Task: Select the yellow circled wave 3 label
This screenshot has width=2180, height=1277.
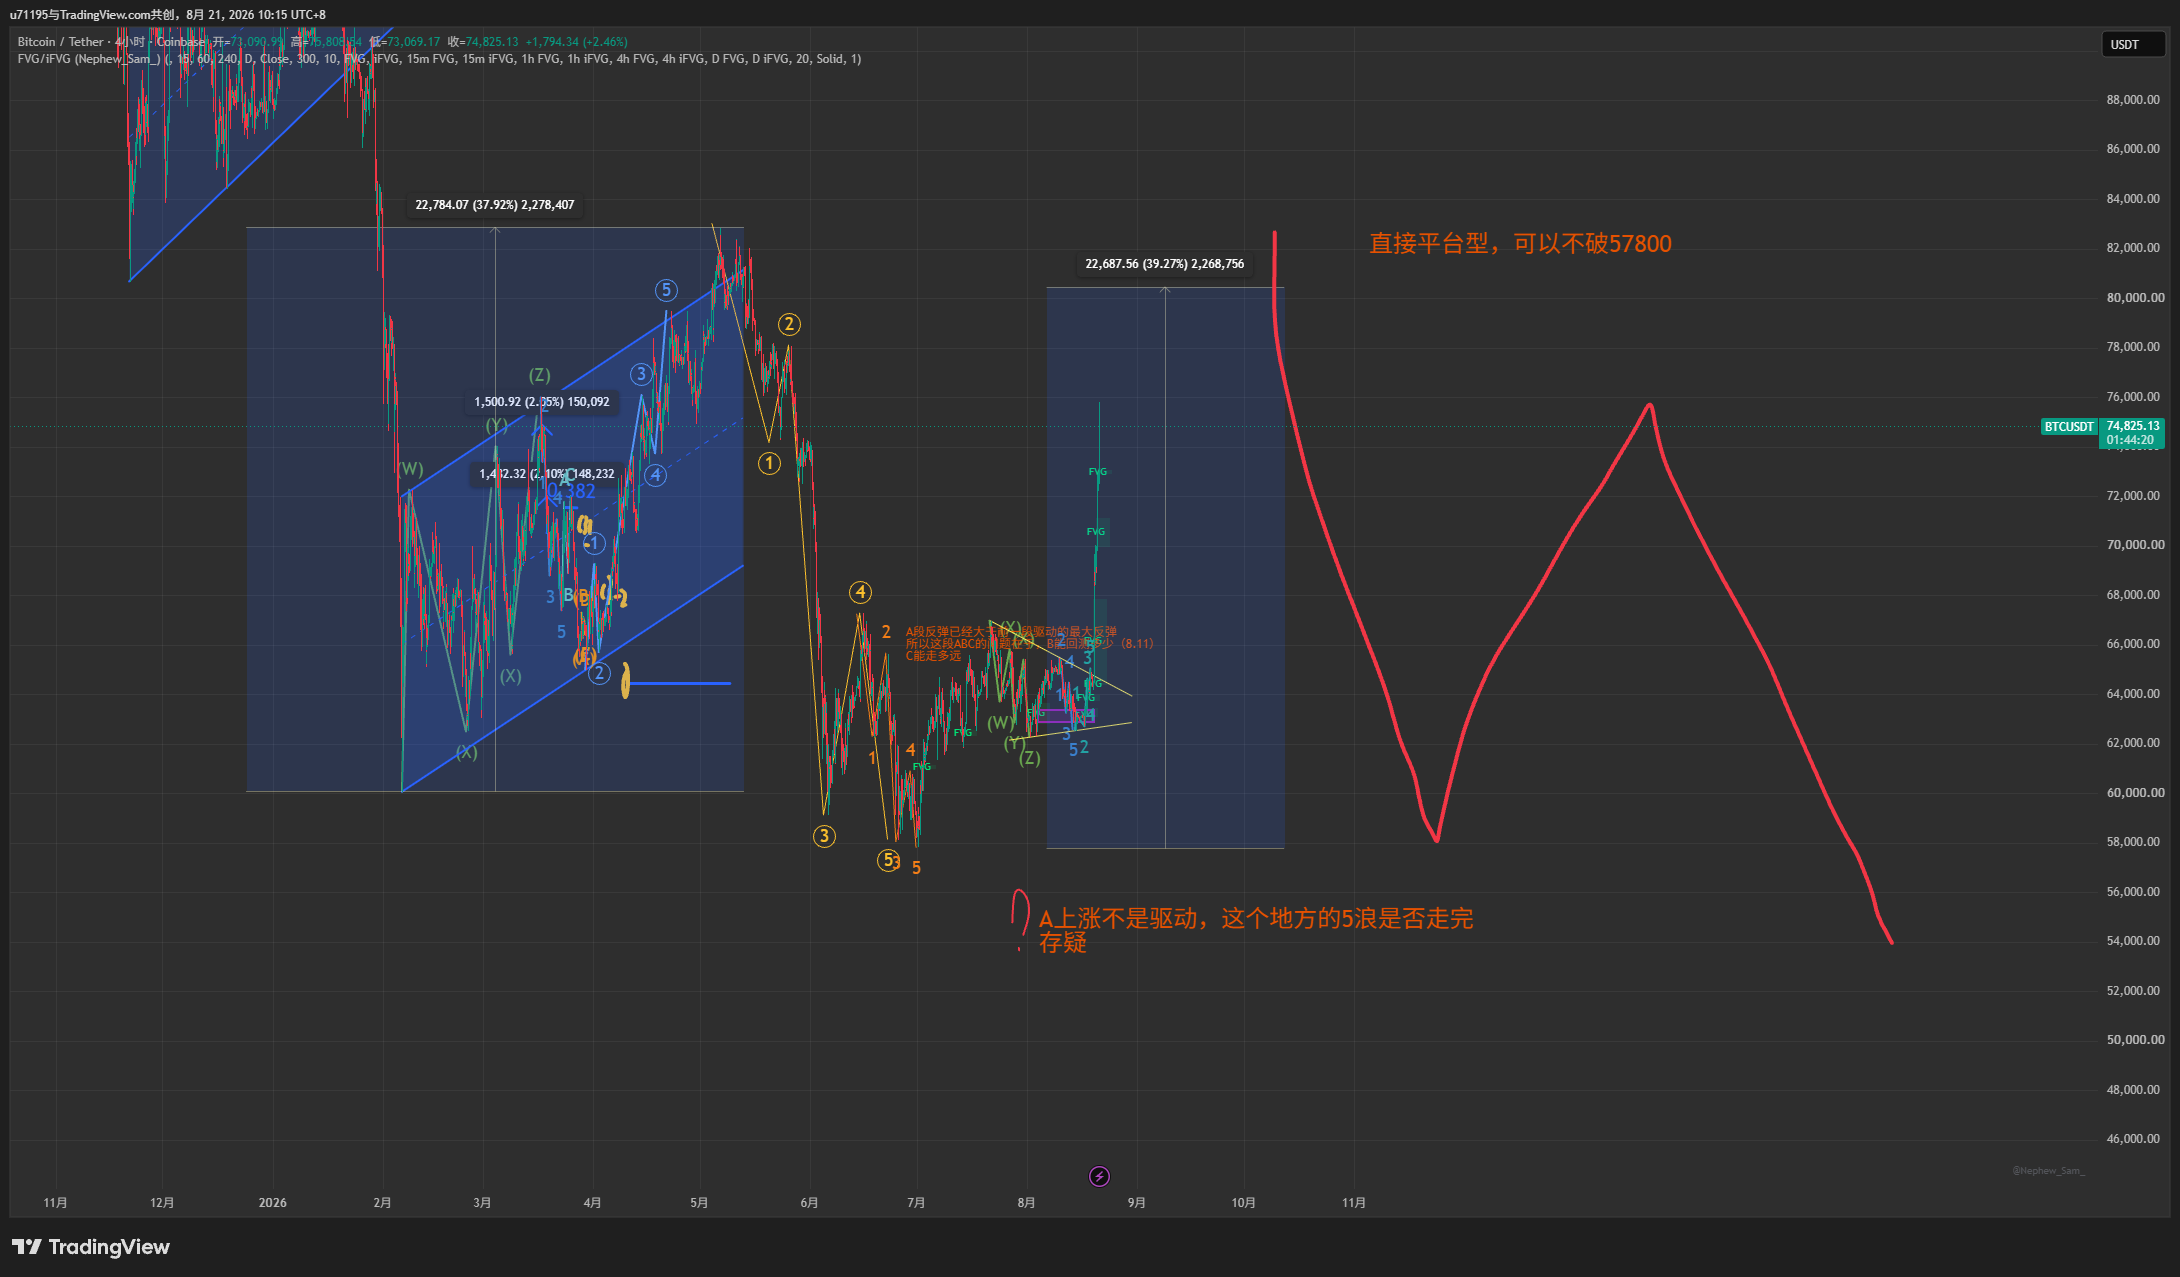Action: (824, 836)
